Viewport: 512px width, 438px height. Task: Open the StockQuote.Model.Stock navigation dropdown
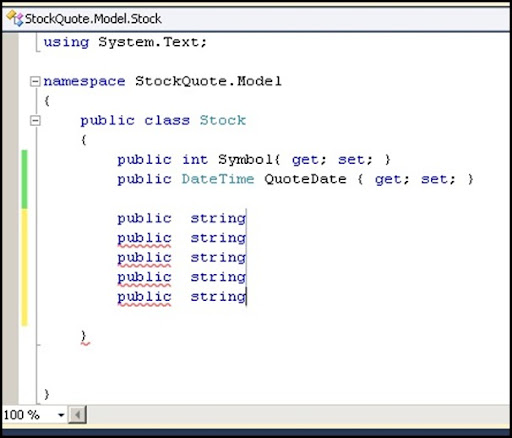257,19
